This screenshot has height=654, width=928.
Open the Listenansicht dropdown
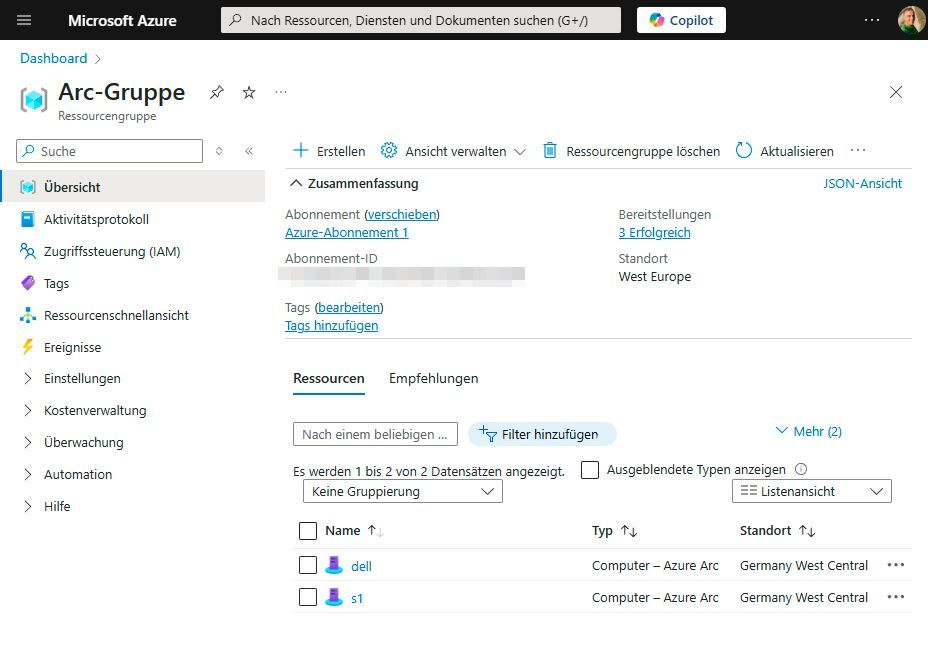click(x=811, y=491)
